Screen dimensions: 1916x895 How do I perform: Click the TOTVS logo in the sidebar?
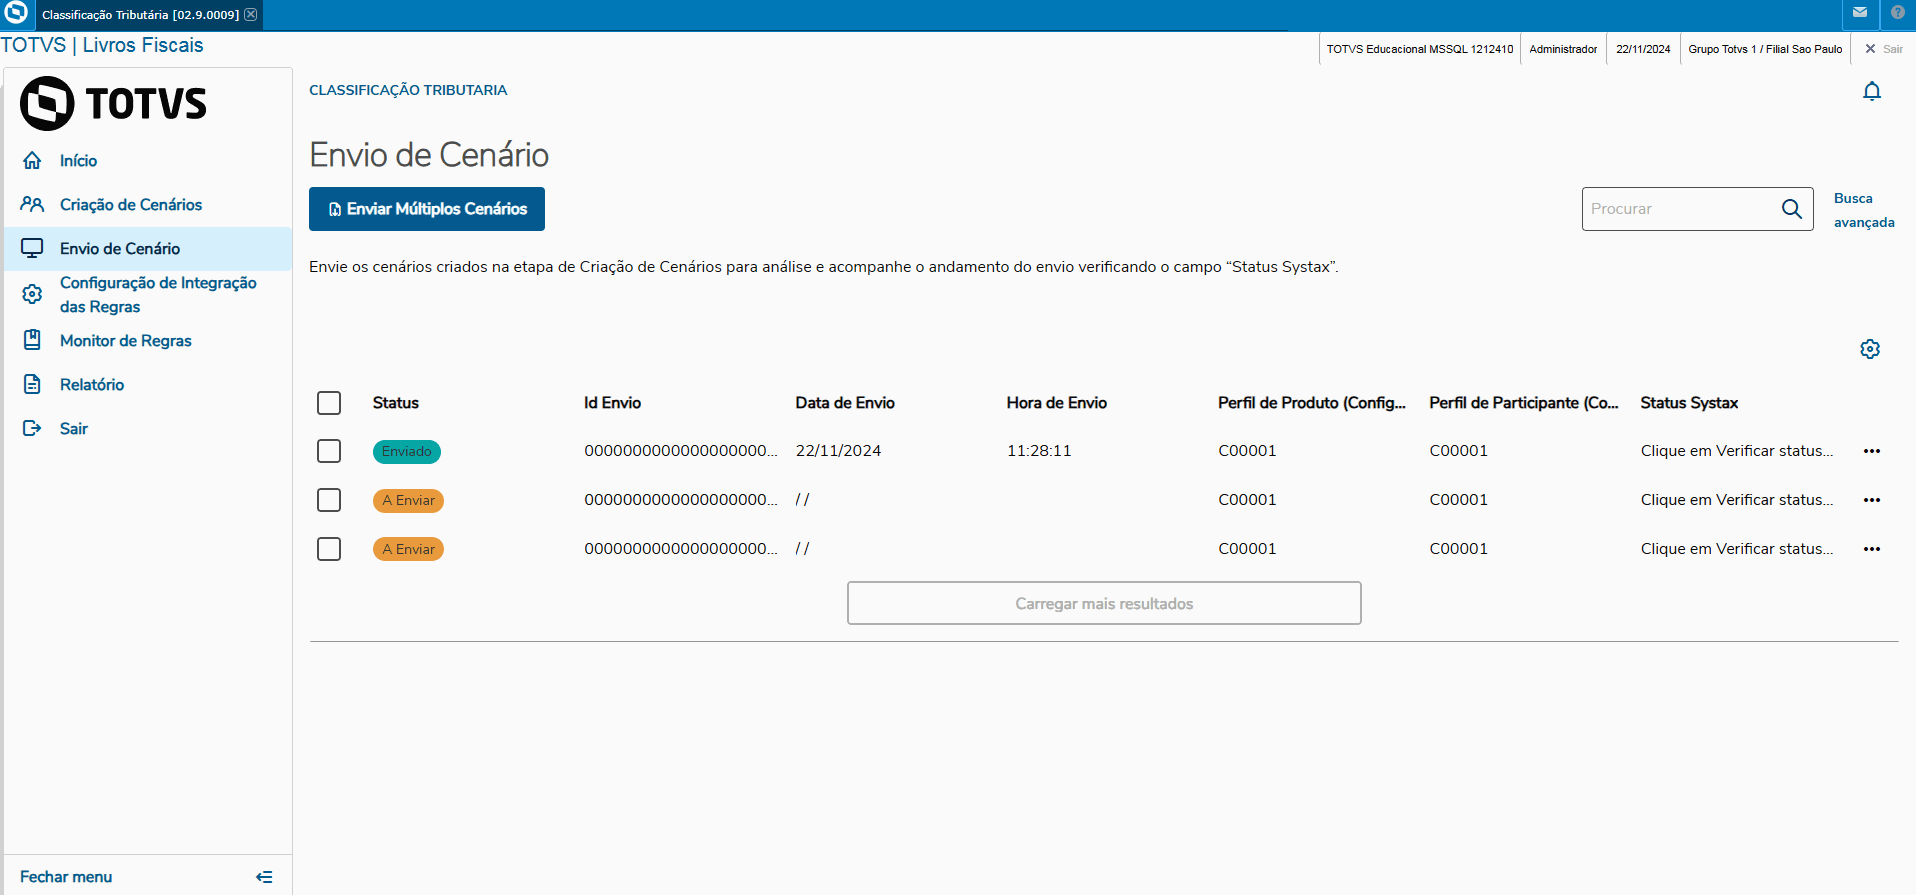(x=113, y=103)
